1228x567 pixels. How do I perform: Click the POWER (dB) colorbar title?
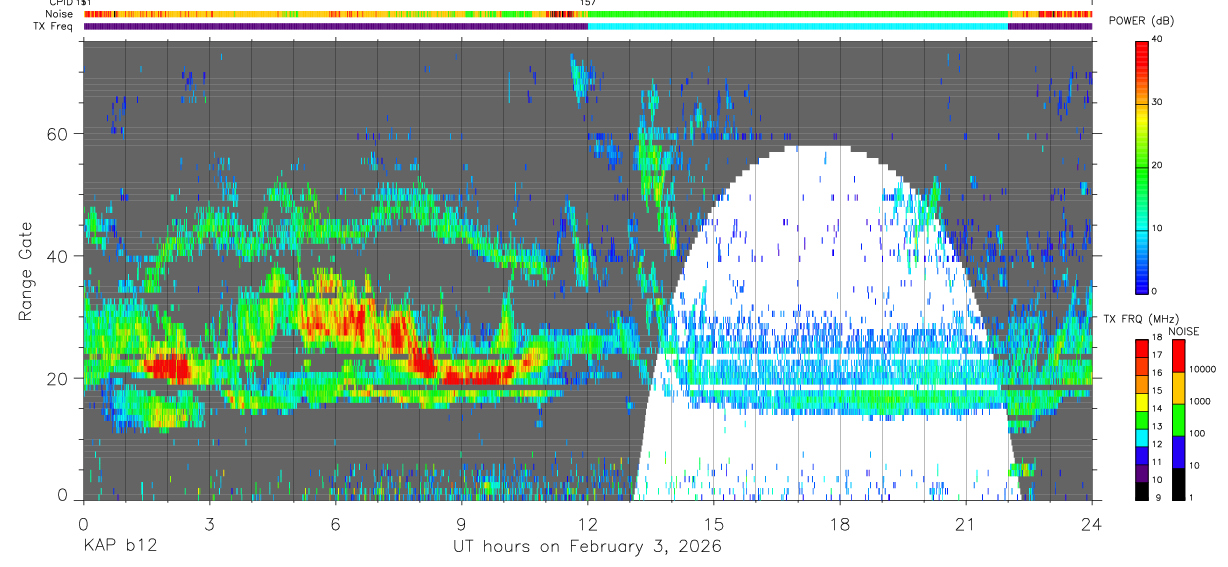[1141, 21]
